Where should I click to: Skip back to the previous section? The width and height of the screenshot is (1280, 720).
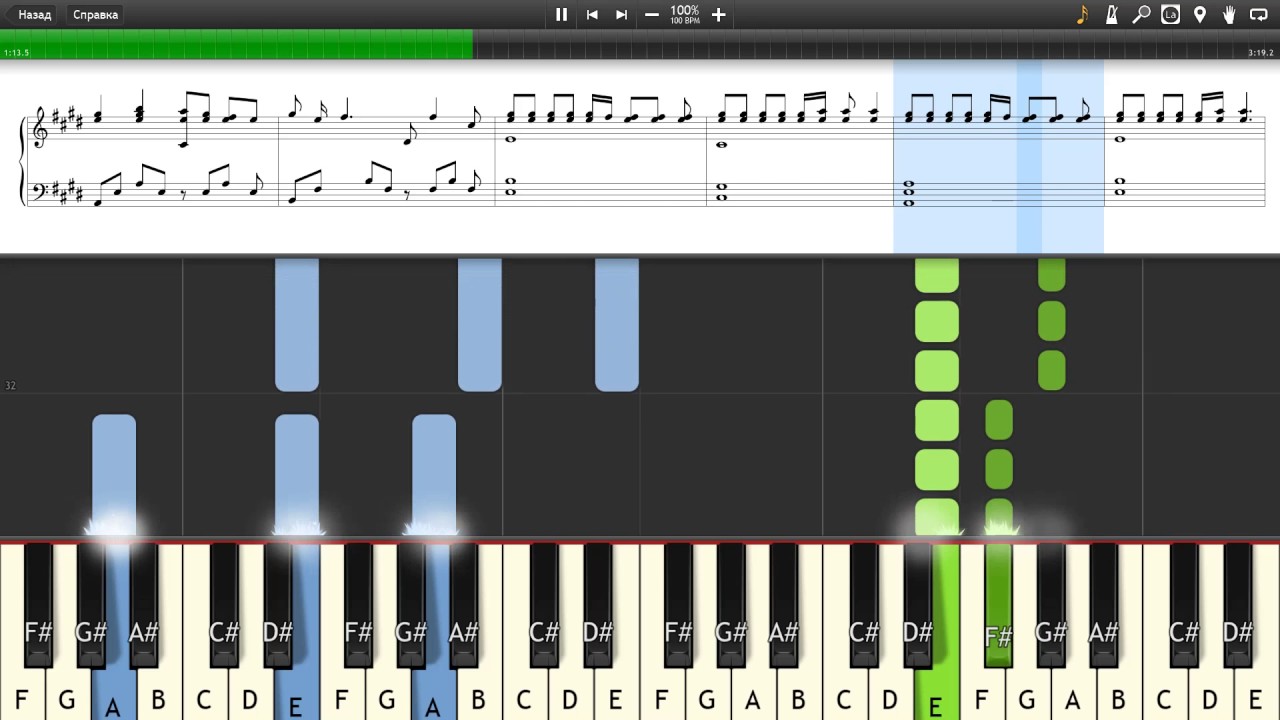(x=592, y=15)
